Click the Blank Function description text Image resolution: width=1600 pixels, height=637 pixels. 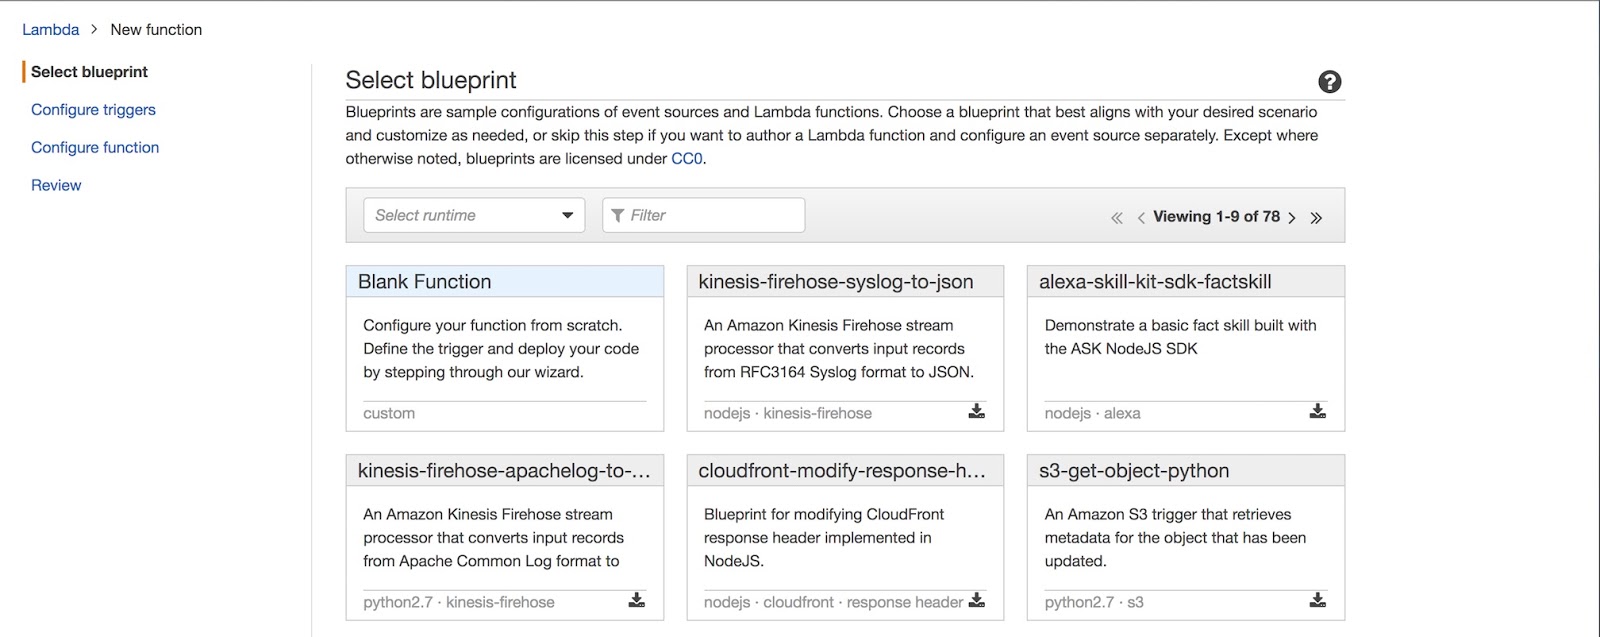tap(501, 349)
